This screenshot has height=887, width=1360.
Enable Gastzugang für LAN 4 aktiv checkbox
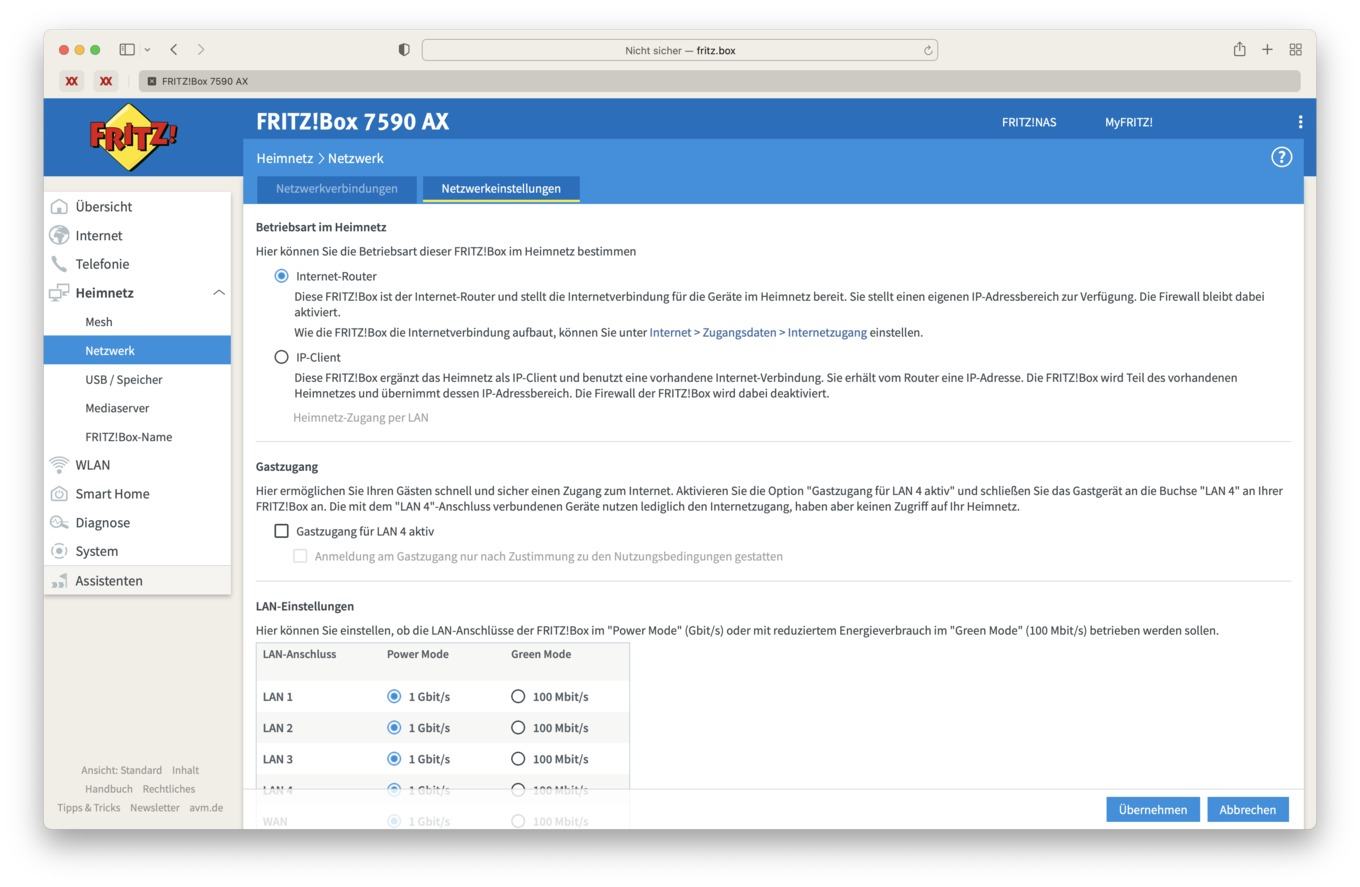(281, 531)
